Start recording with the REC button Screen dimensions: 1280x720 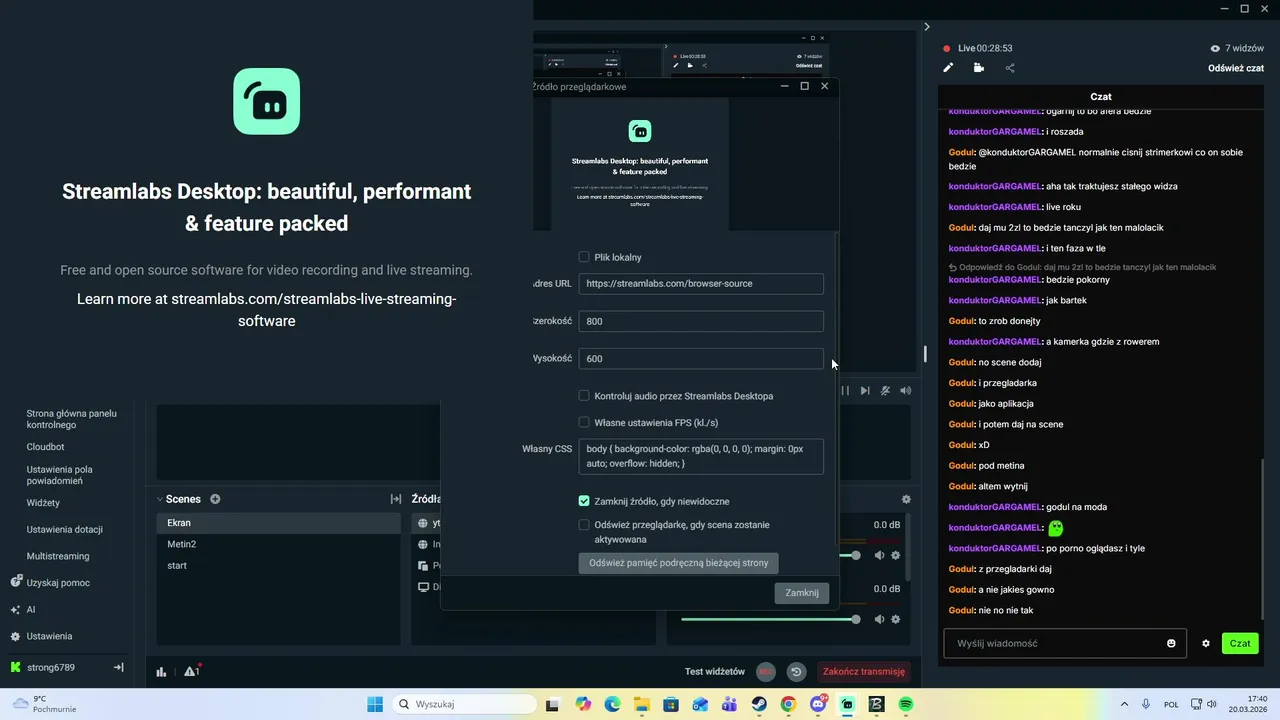766,672
